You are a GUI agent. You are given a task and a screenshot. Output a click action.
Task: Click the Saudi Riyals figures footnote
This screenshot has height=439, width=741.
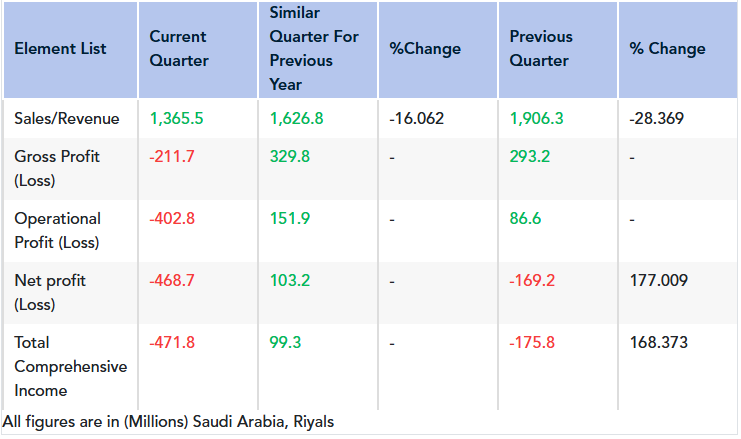(169, 422)
